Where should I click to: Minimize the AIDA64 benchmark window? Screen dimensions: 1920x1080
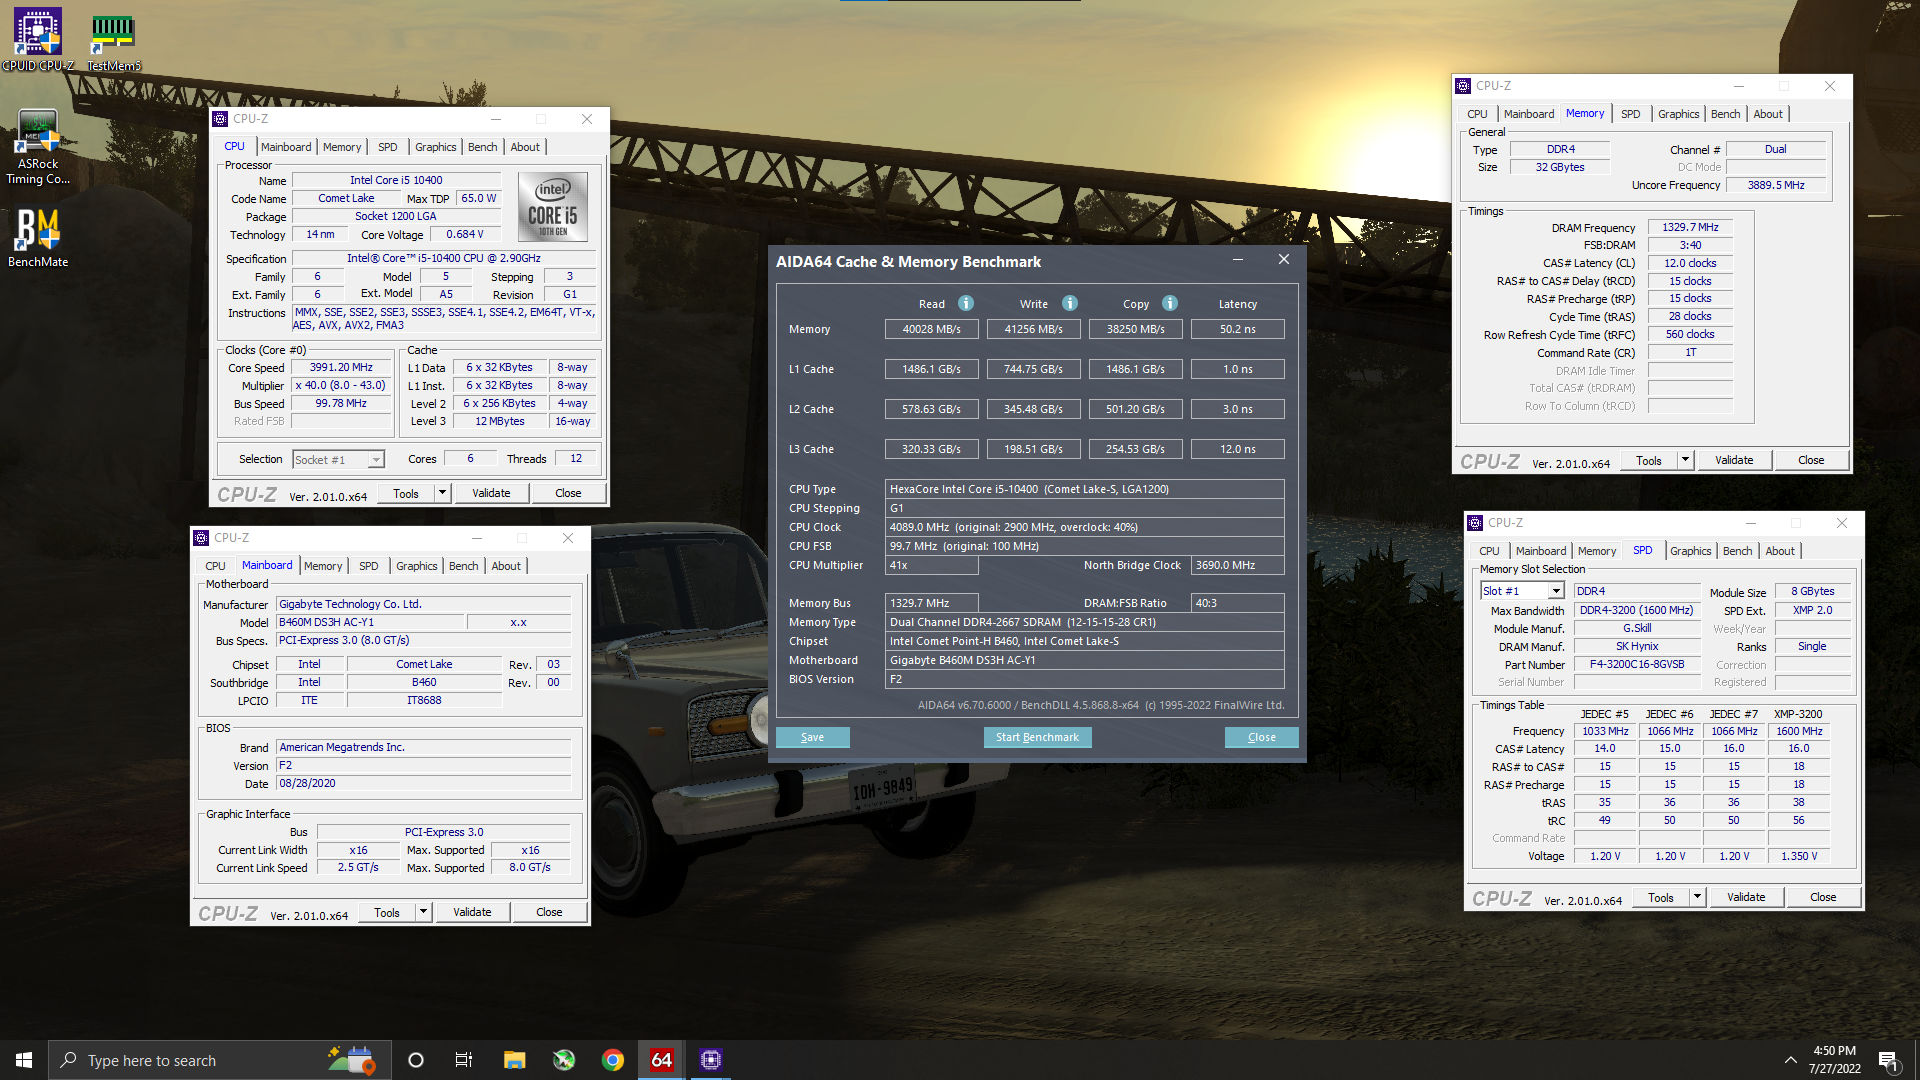pyautogui.click(x=1238, y=260)
